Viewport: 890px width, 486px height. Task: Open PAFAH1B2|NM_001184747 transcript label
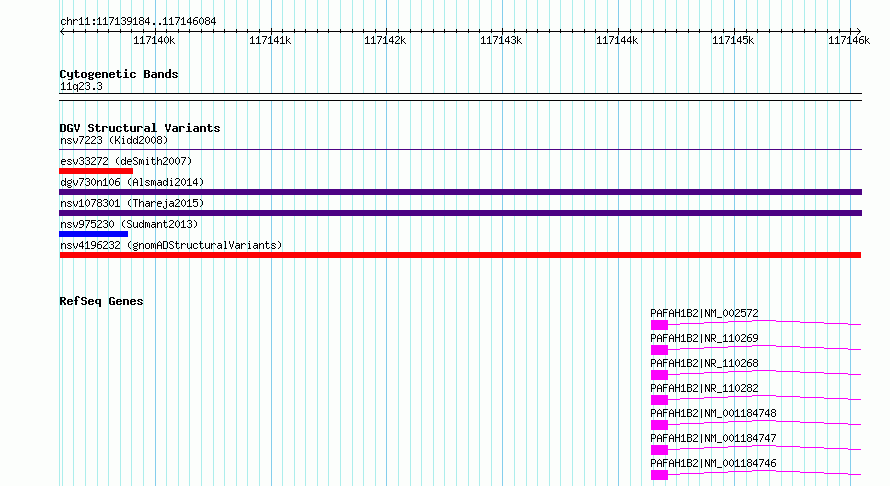click(713, 438)
